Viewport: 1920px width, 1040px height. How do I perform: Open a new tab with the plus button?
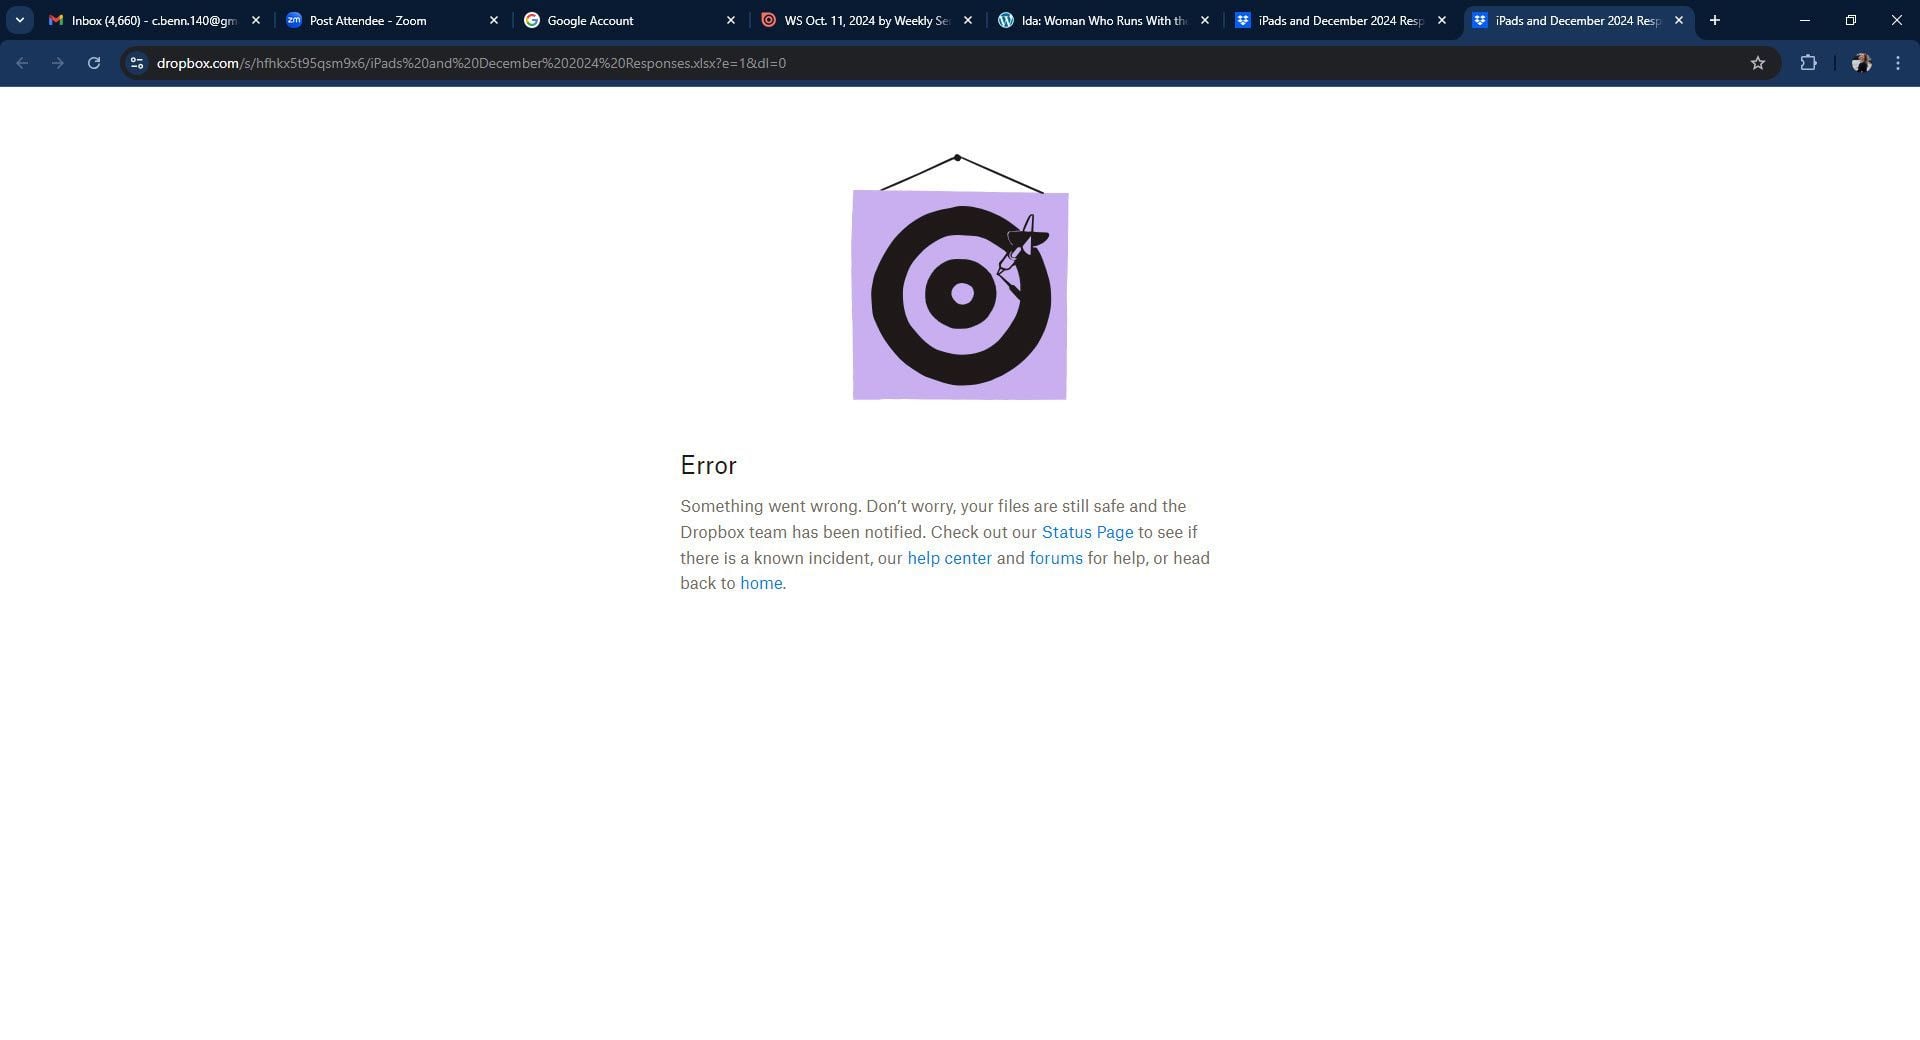[1714, 20]
